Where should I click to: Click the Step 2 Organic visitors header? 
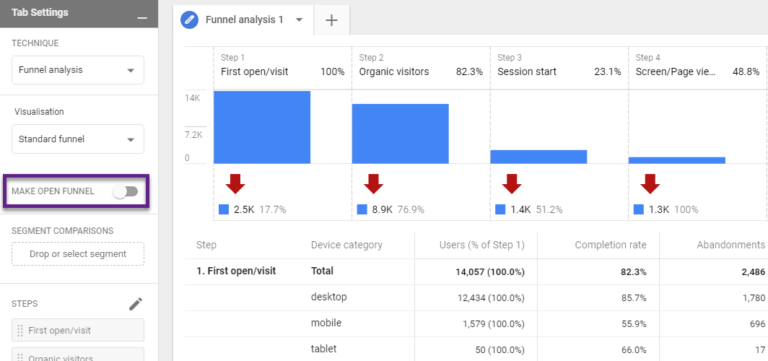pos(421,65)
